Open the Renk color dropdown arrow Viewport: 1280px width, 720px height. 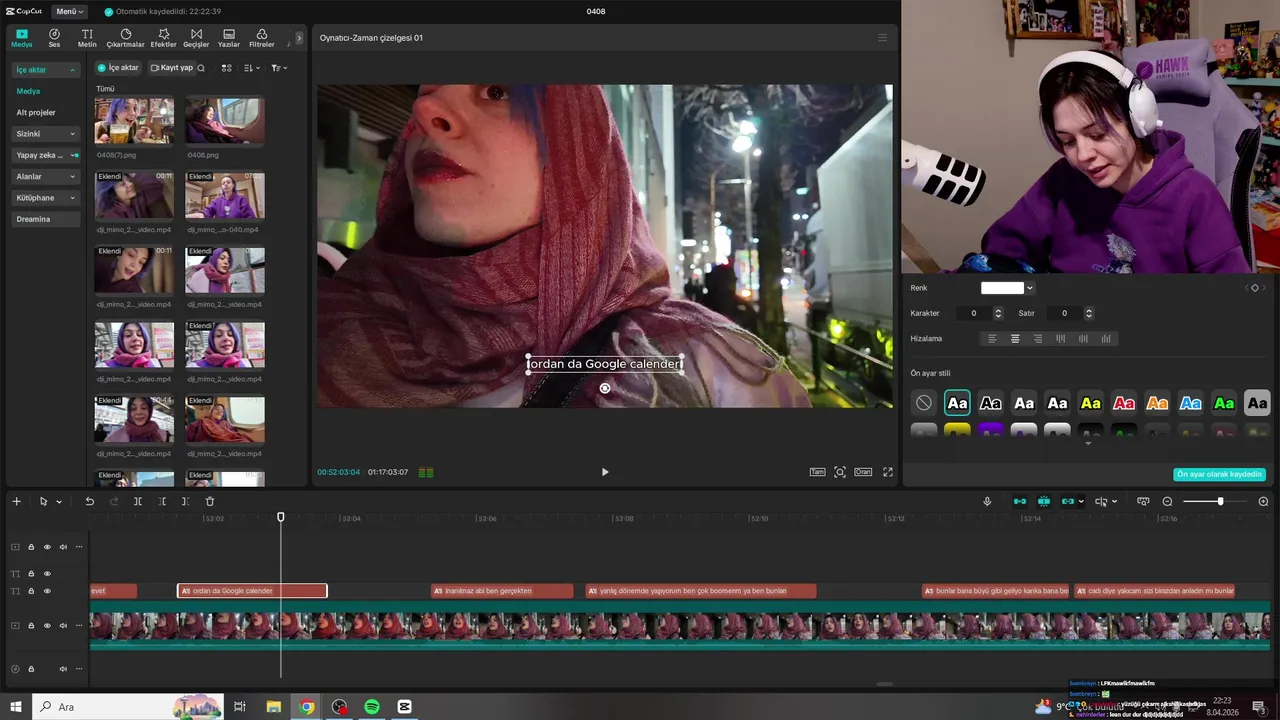point(1030,288)
